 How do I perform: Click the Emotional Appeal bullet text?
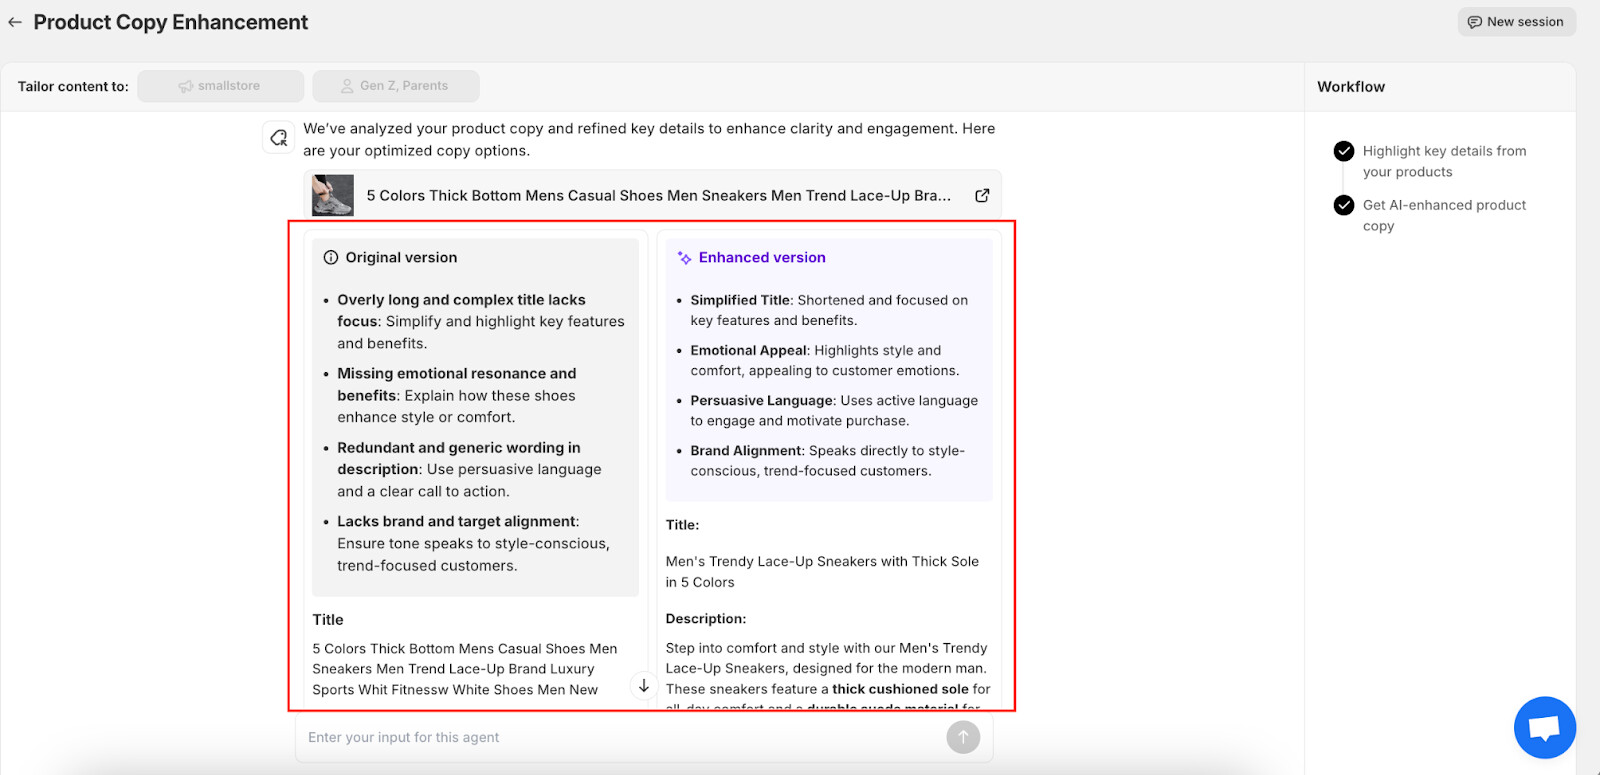[825, 360]
